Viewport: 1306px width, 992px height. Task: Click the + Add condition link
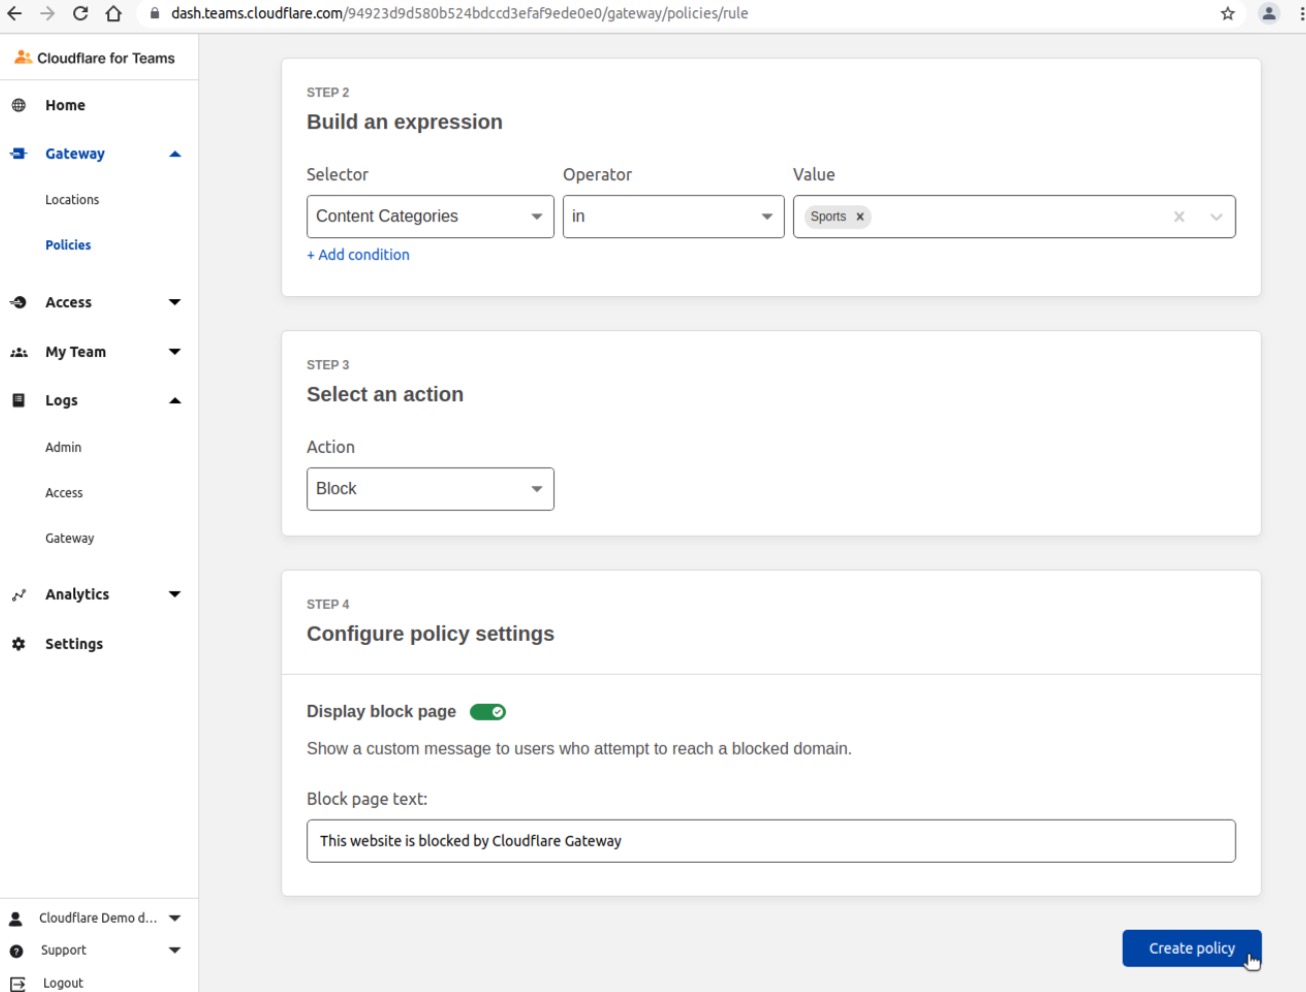pyautogui.click(x=358, y=255)
